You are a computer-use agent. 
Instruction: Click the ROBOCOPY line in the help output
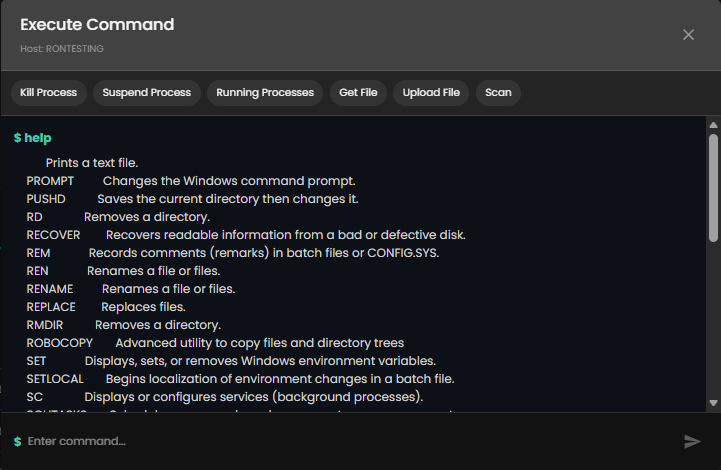(60, 343)
